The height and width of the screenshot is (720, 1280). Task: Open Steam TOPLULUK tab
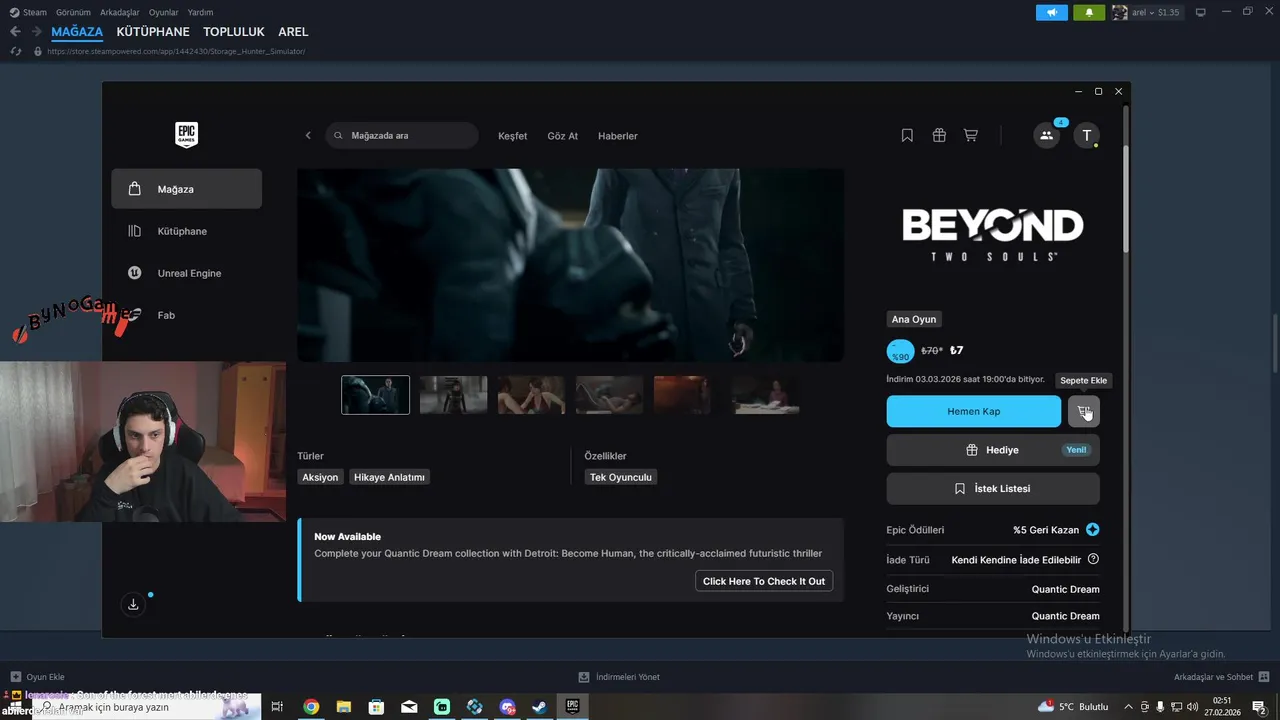(x=232, y=32)
